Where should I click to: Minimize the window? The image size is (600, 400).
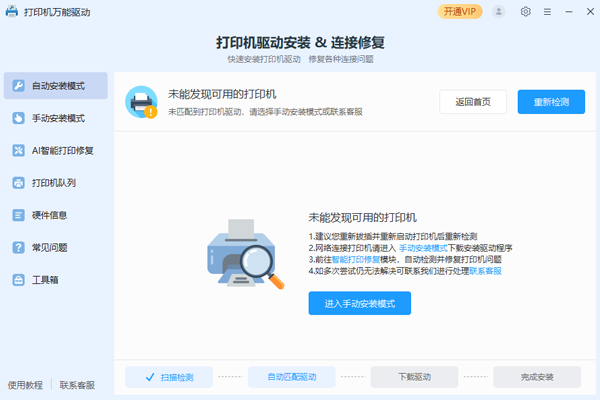569,12
